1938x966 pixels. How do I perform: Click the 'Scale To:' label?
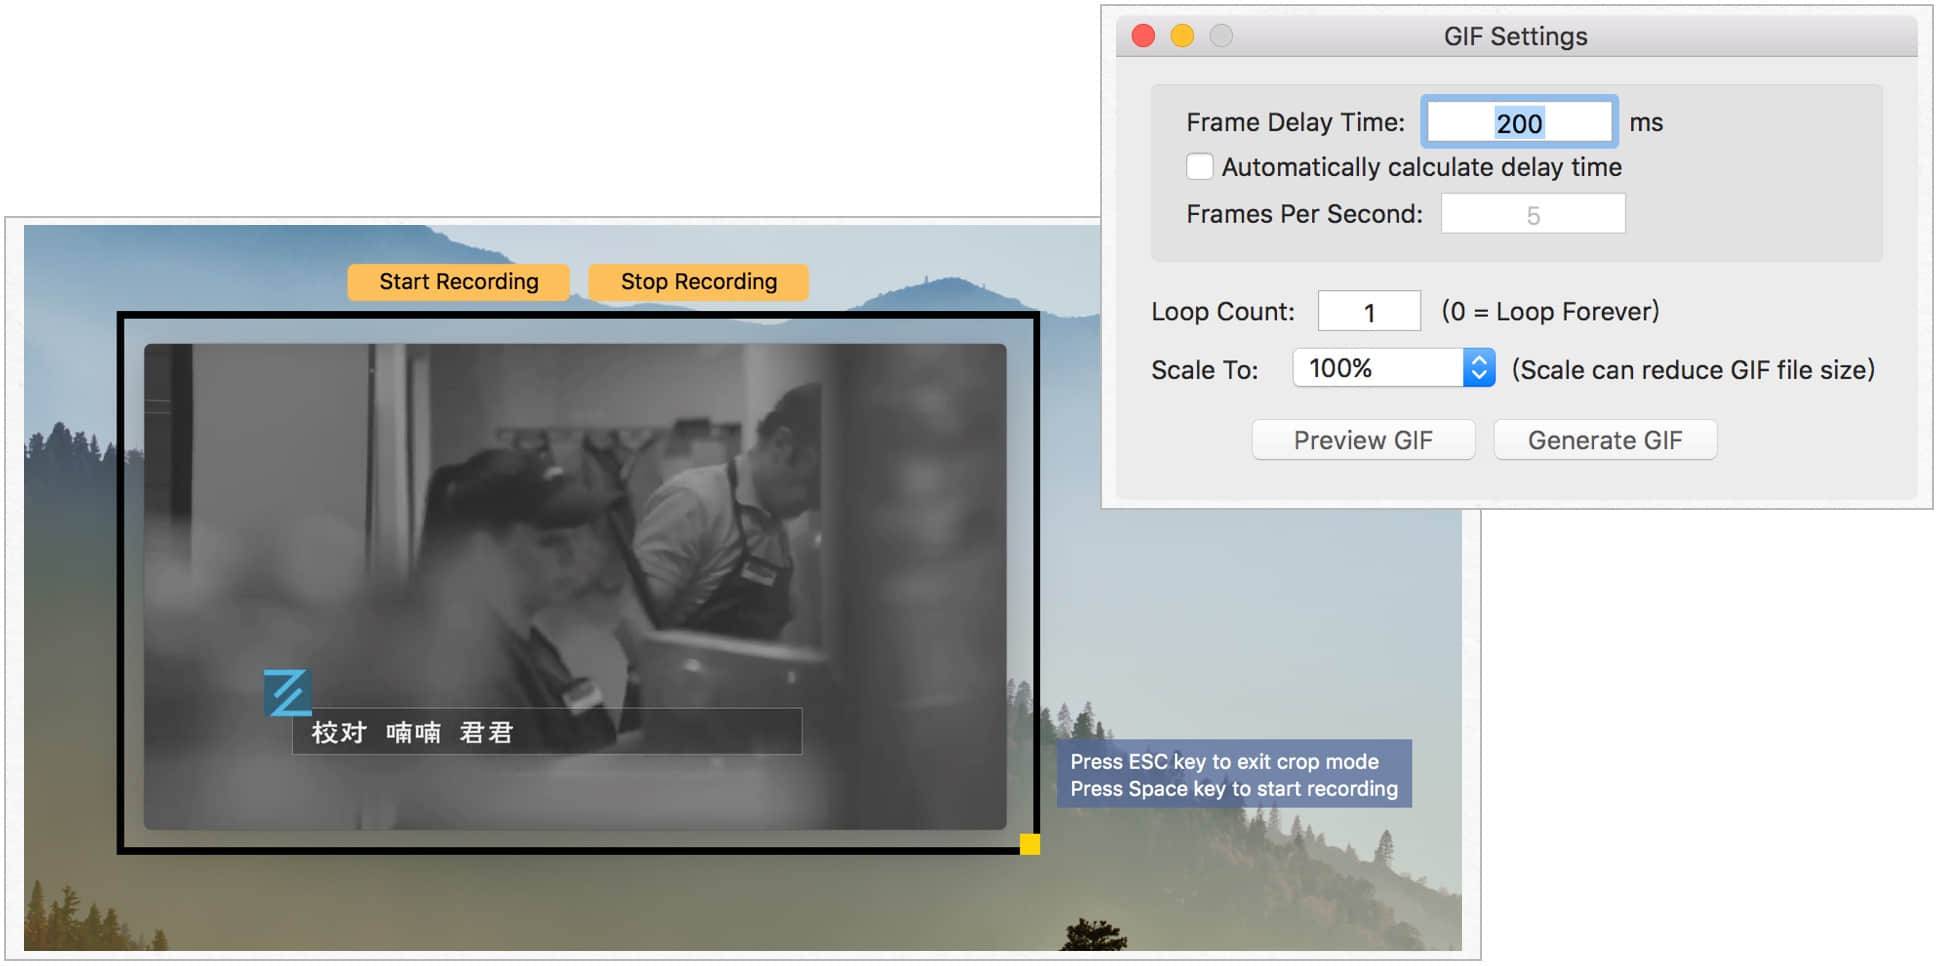(x=1204, y=370)
